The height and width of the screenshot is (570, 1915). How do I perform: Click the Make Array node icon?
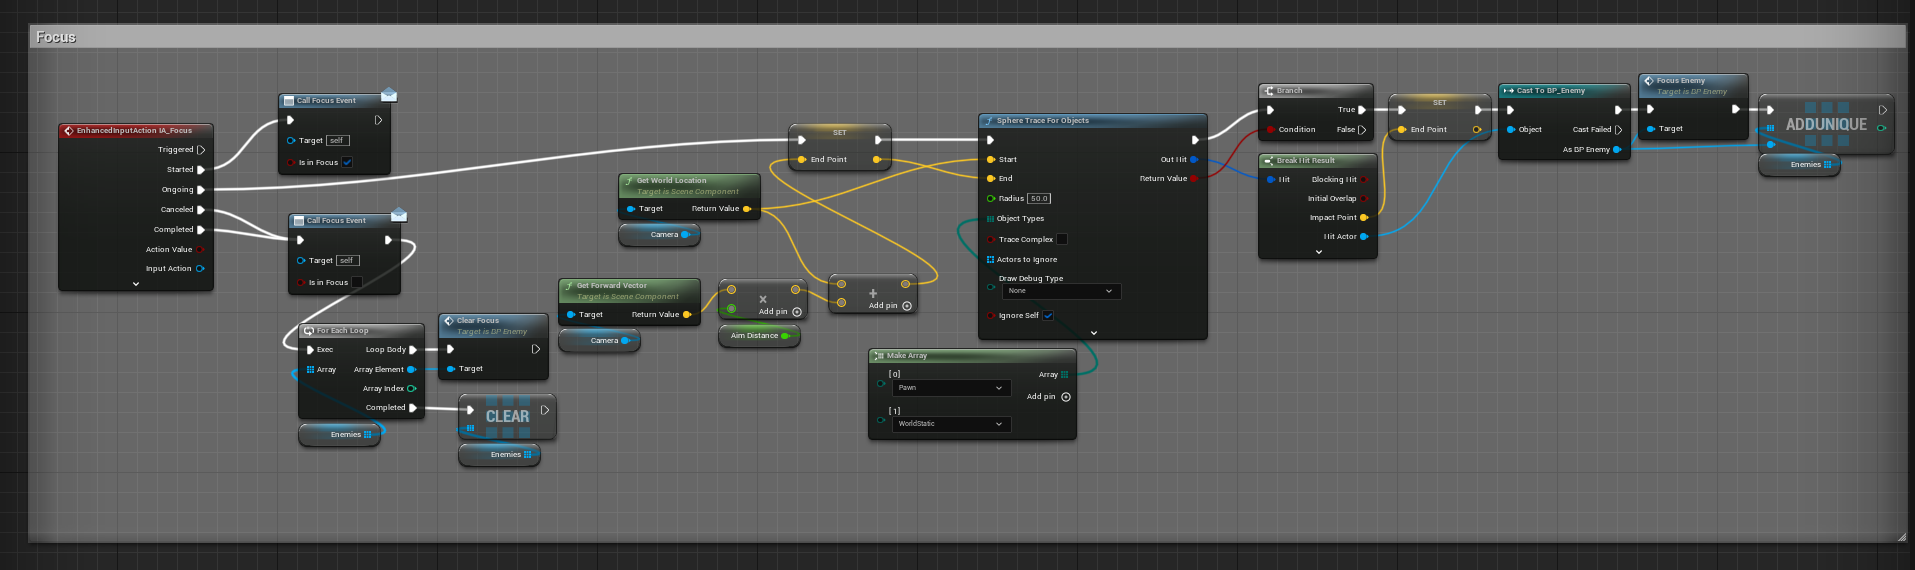coord(878,356)
